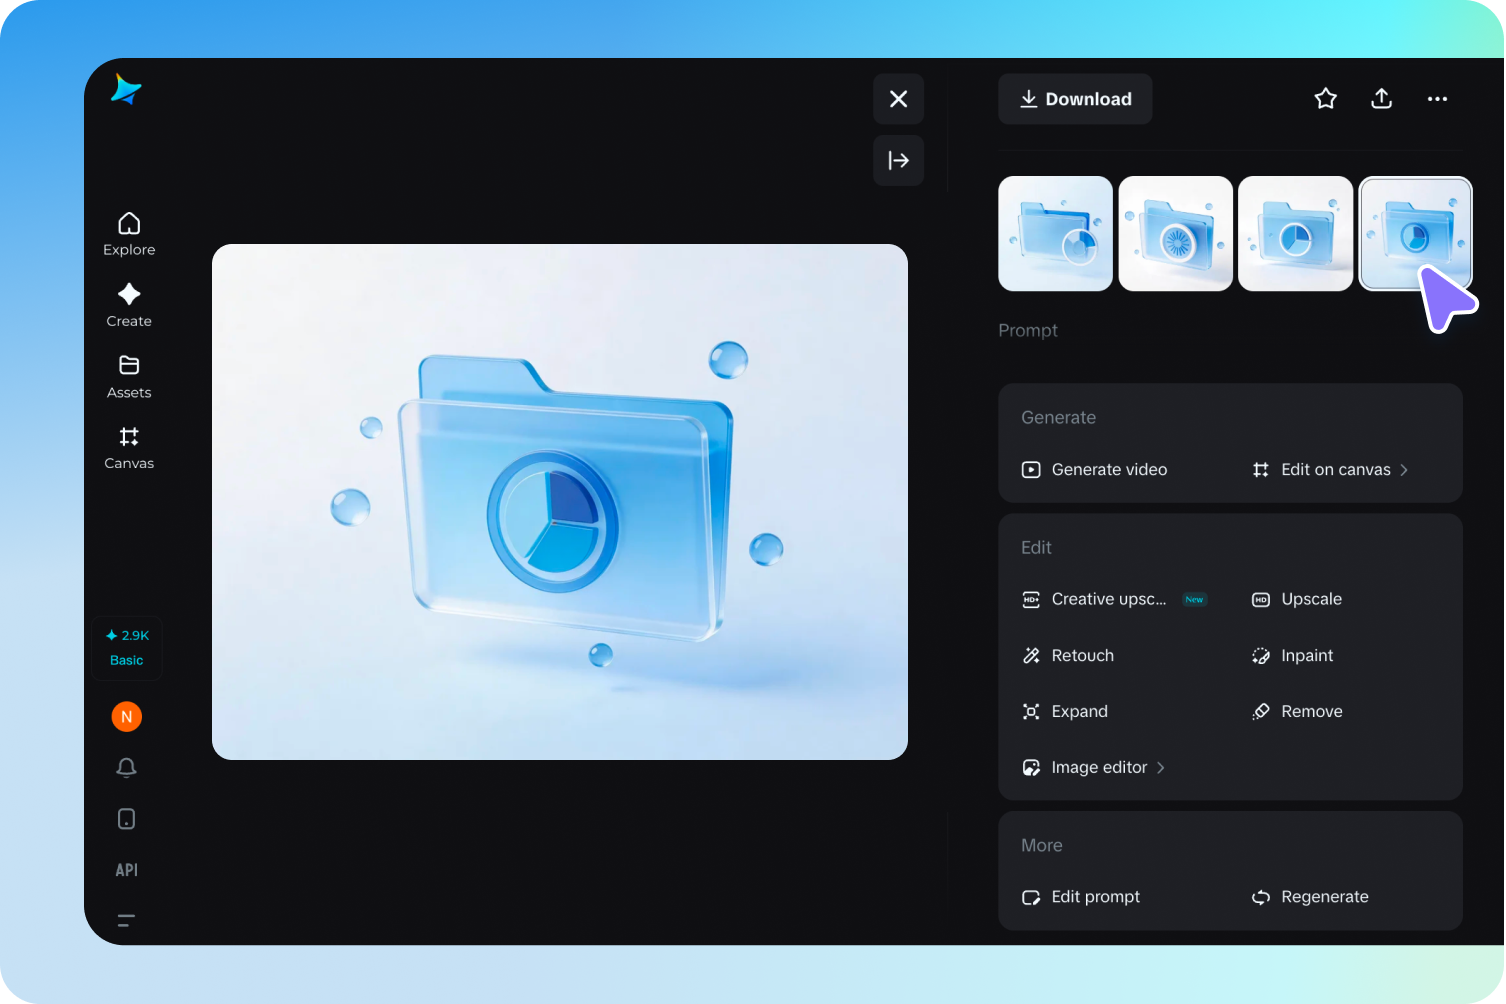
Task: Open the Creative upscale feature
Action: [x=1108, y=599]
